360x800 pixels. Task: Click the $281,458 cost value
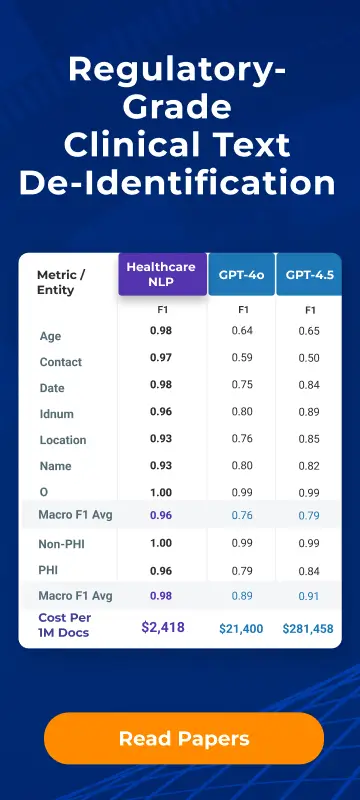308,629
